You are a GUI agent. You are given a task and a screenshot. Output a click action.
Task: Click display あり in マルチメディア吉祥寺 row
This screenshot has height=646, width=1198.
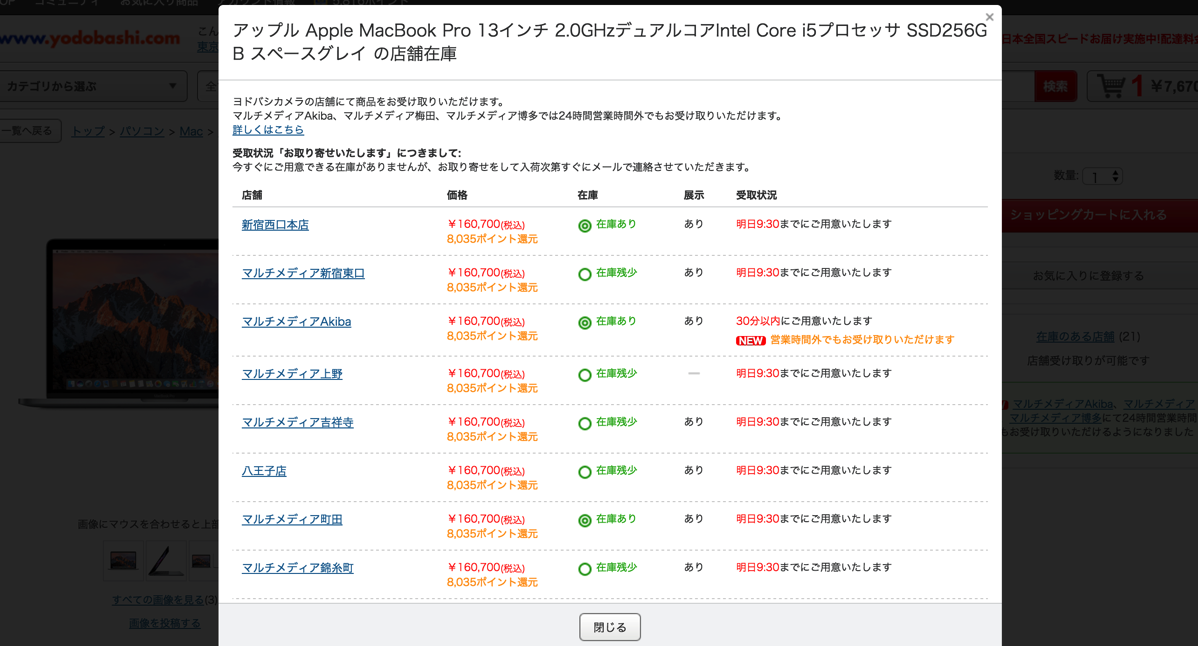pos(694,422)
